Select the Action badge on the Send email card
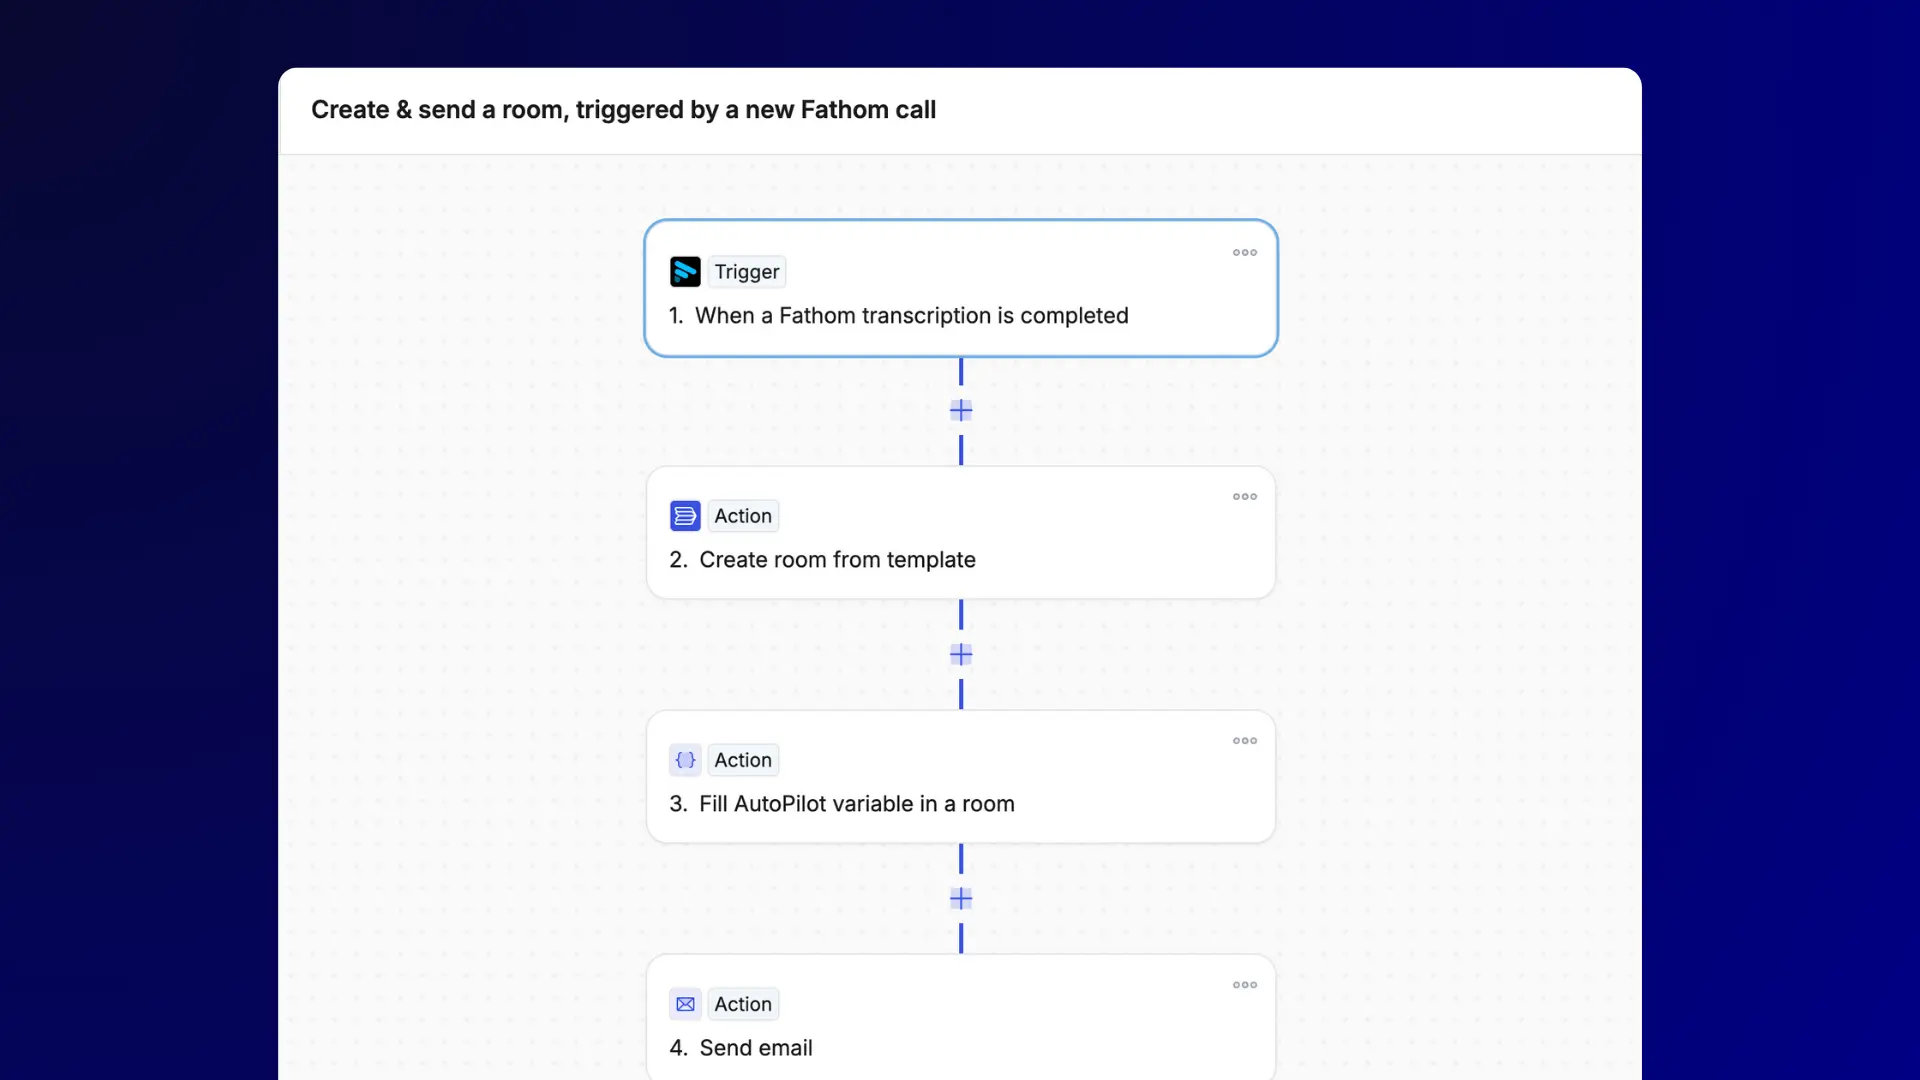The height and width of the screenshot is (1080, 1920). [741, 1004]
